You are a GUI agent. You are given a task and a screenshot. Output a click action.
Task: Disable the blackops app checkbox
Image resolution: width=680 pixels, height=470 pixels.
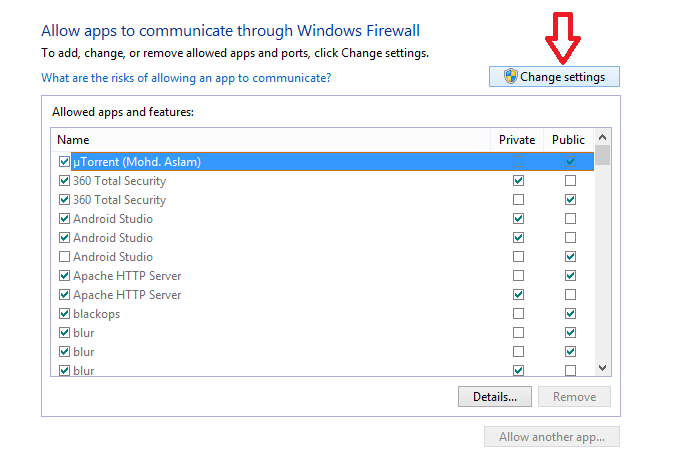65,314
